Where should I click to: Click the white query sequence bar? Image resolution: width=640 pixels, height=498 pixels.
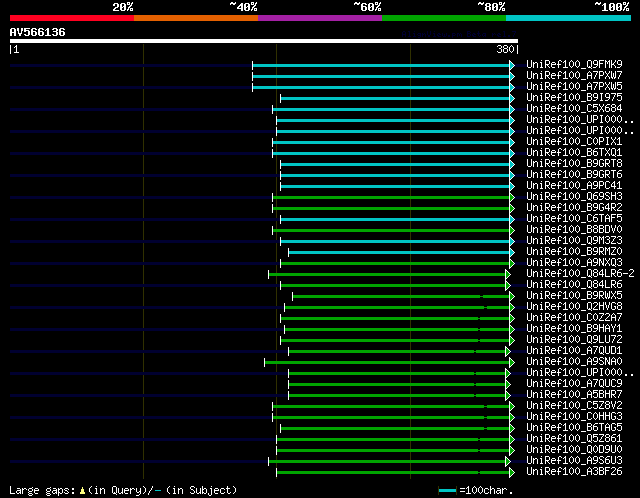[x=264, y=41]
